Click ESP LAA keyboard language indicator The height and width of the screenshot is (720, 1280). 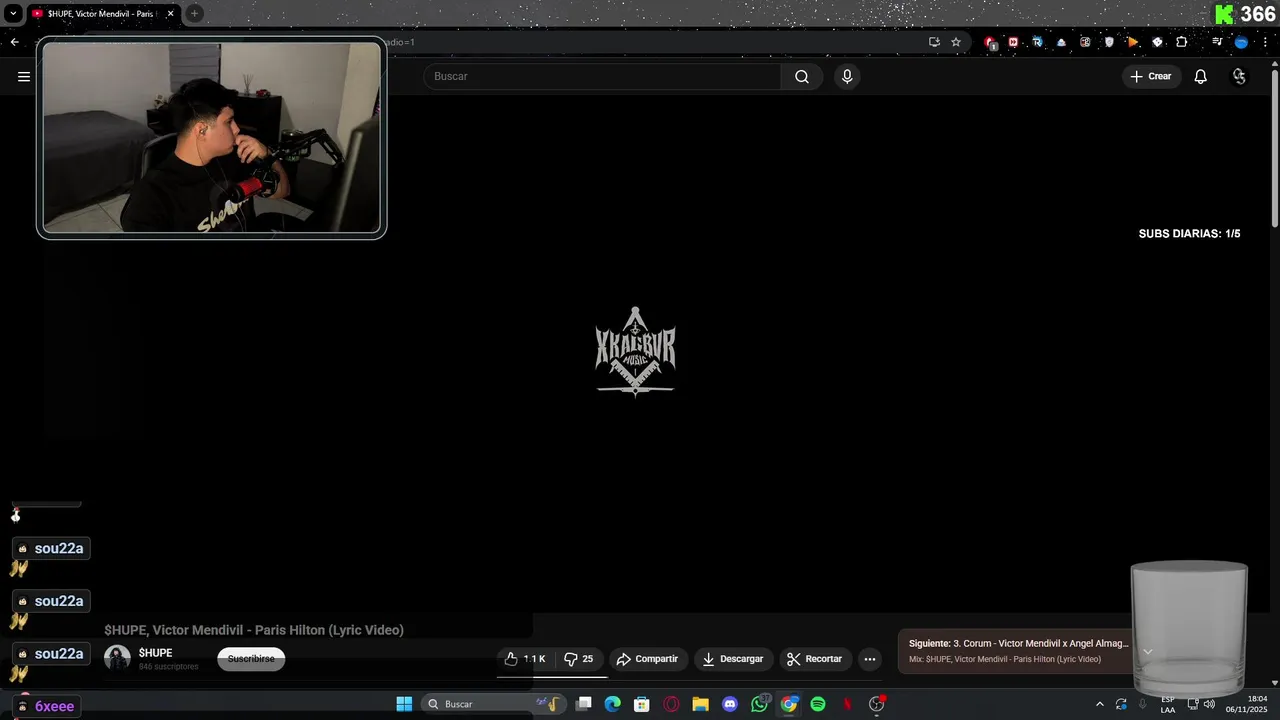coord(1168,704)
